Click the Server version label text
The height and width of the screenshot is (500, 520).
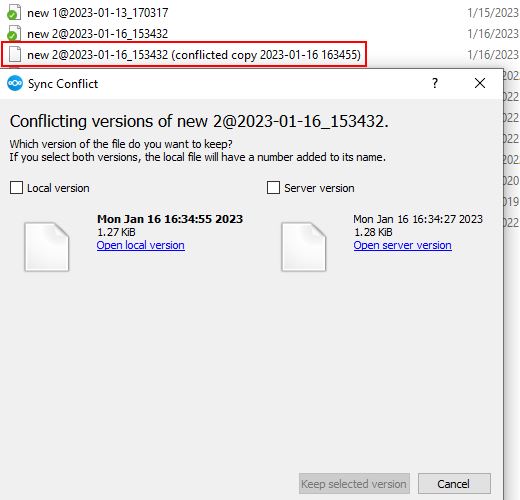(319, 188)
